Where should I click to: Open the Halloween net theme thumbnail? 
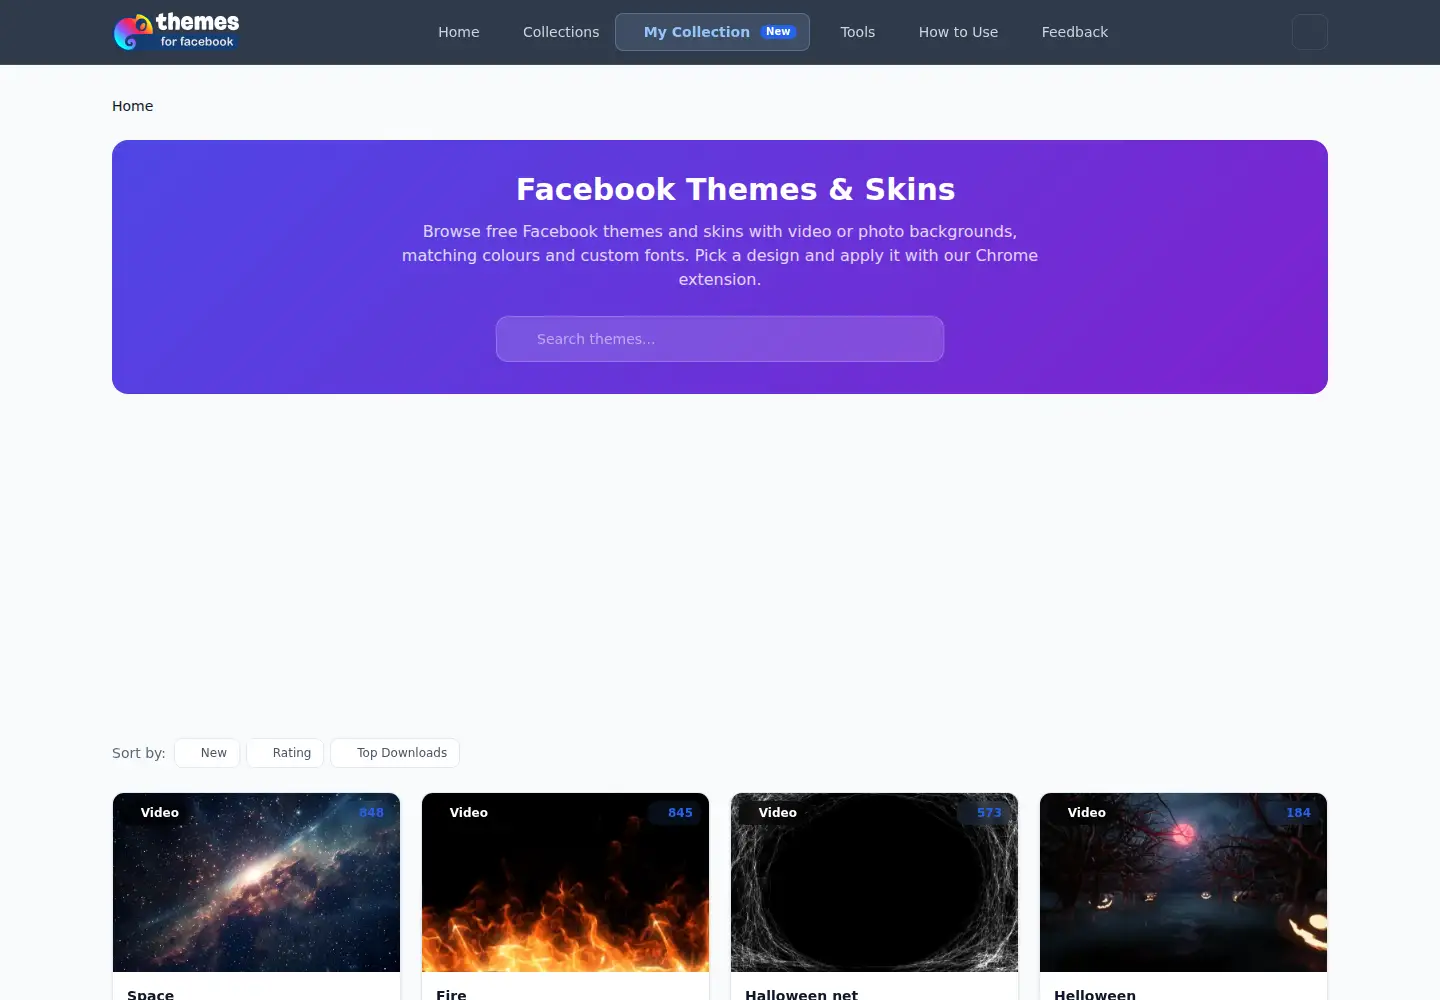point(874,882)
